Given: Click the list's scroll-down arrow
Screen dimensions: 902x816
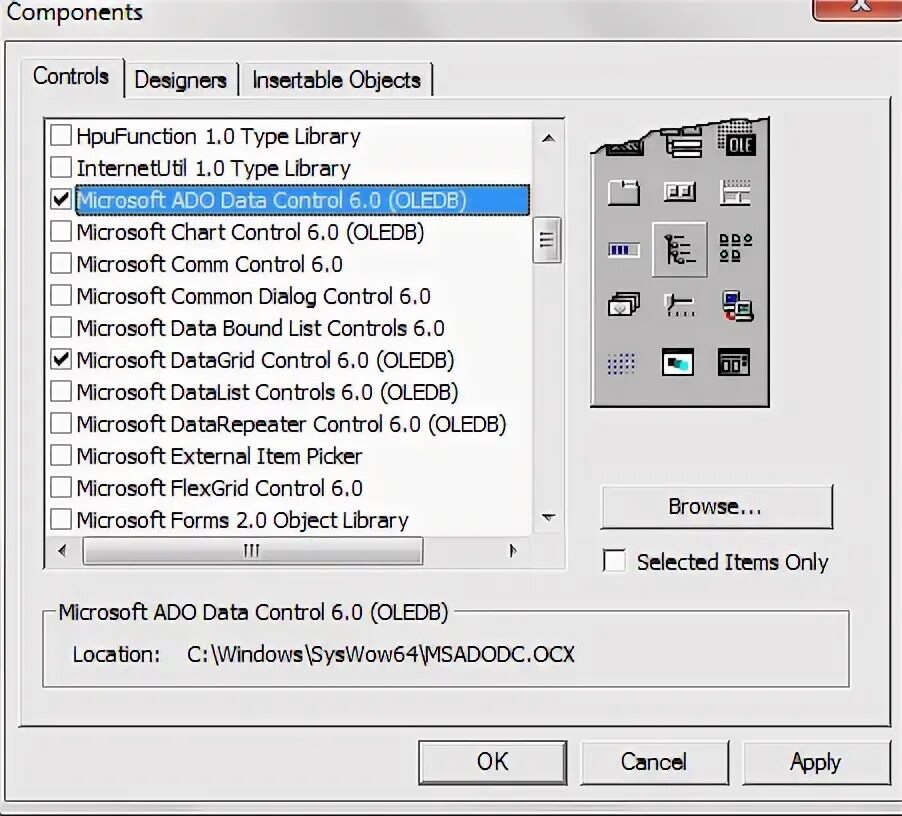Looking at the screenshot, I should pyautogui.click(x=548, y=517).
